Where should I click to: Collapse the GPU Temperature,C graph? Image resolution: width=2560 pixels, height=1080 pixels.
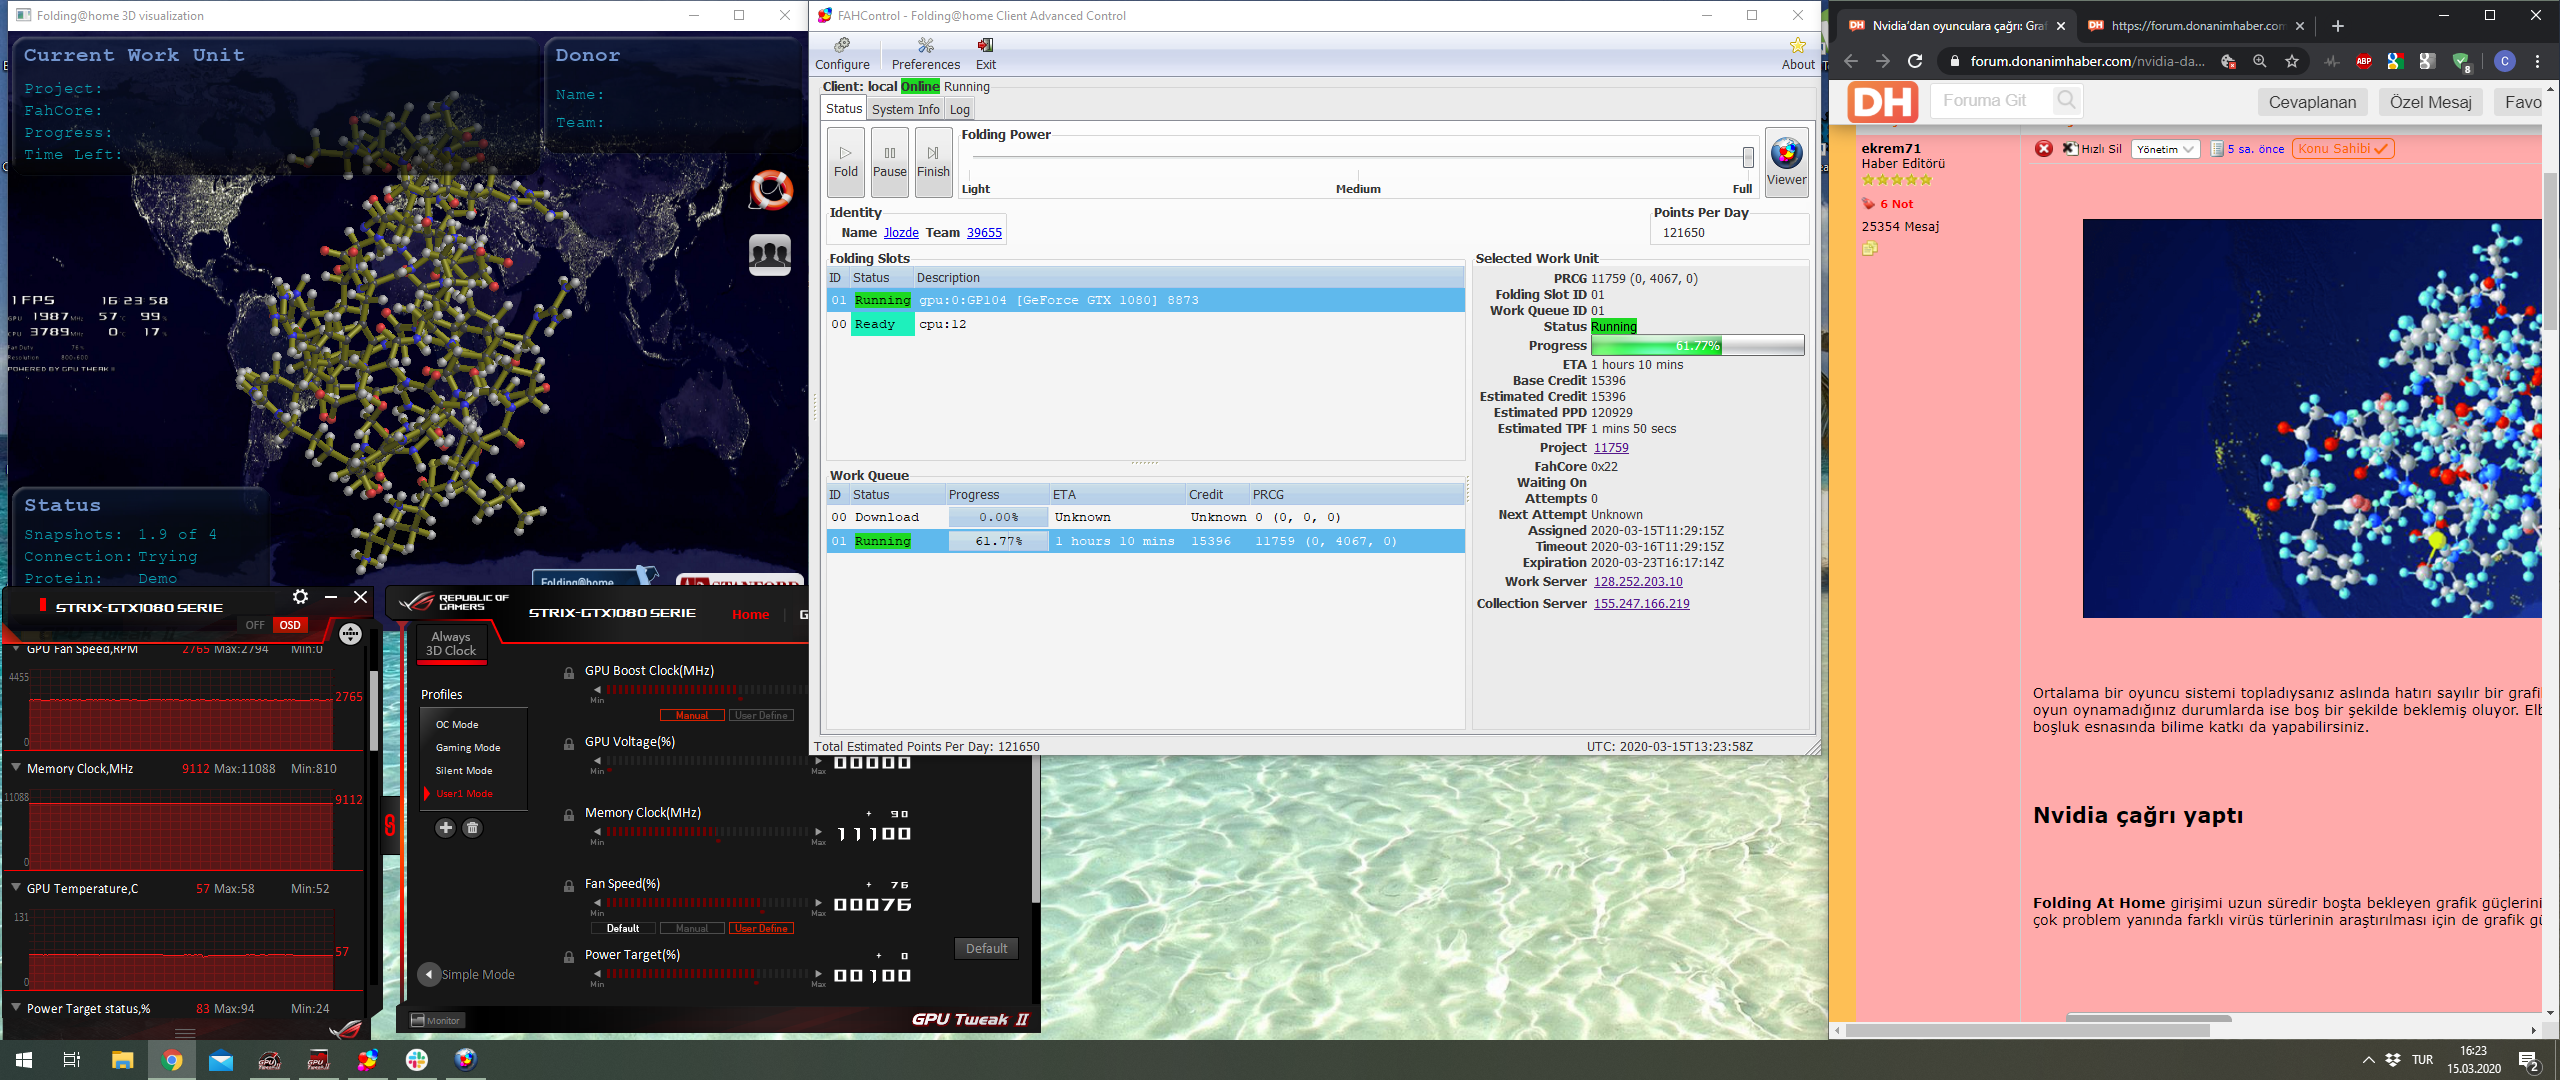point(16,888)
